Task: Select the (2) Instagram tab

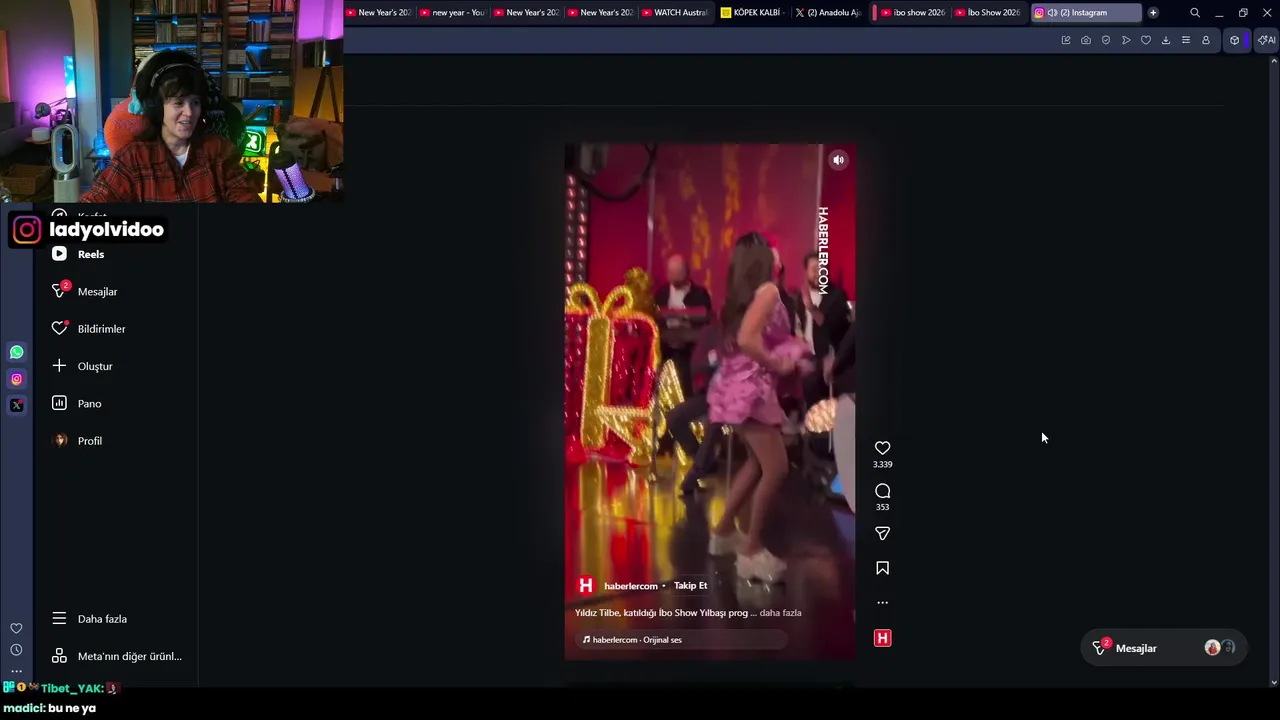Action: [x=1085, y=13]
